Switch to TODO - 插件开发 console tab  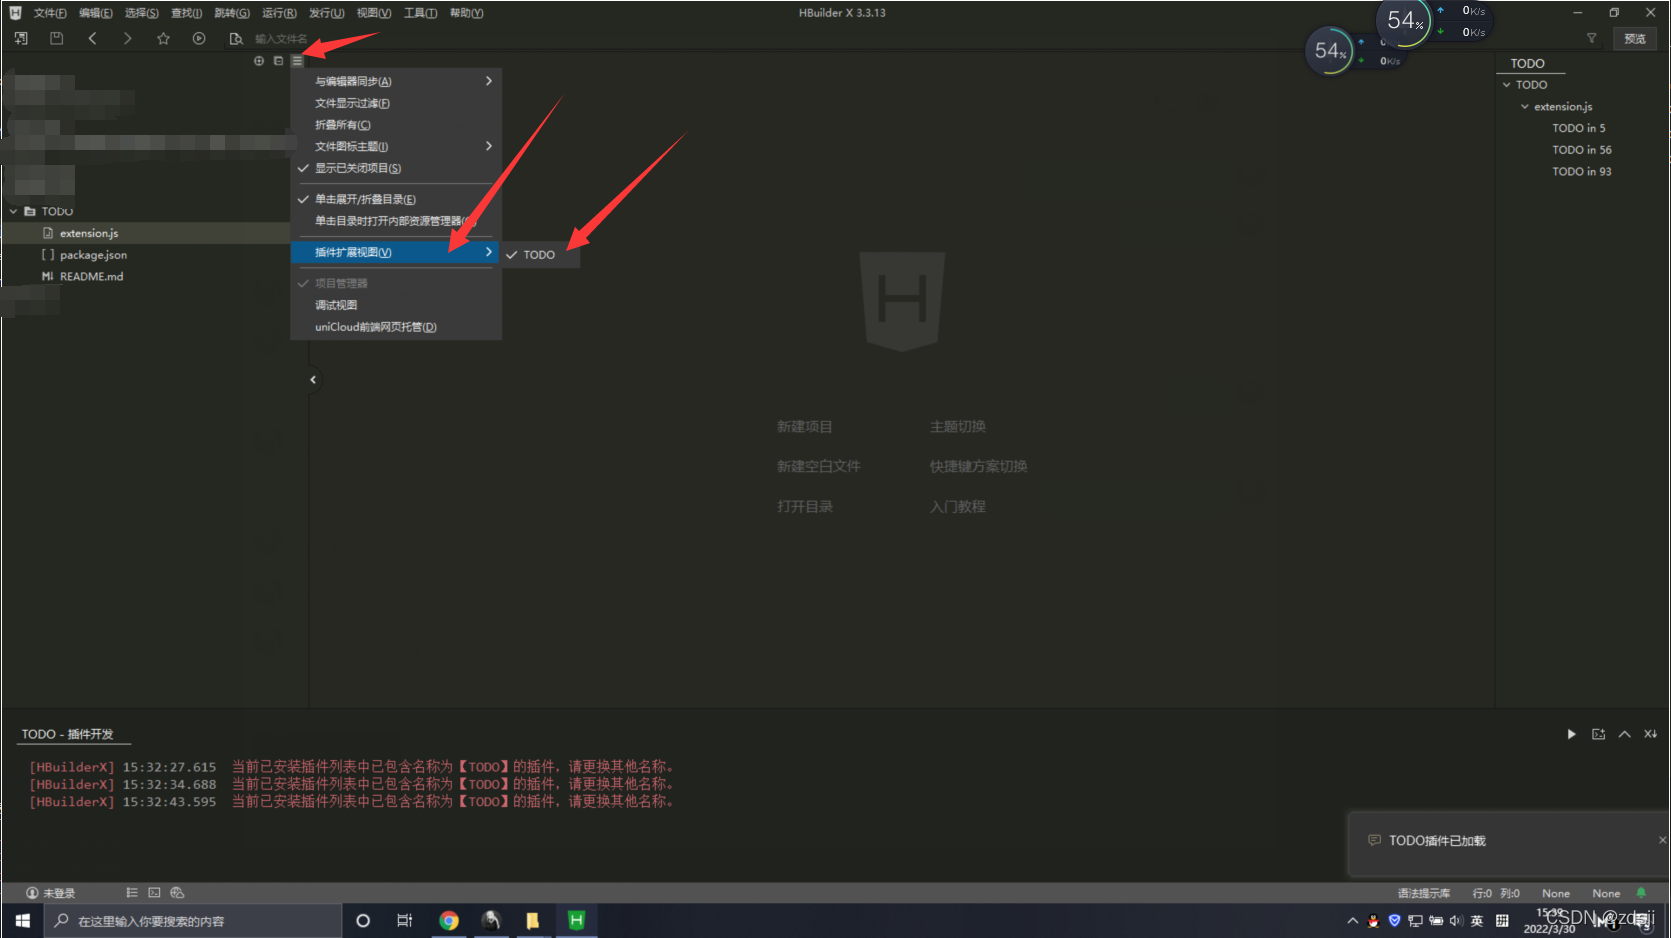pos(68,734)
